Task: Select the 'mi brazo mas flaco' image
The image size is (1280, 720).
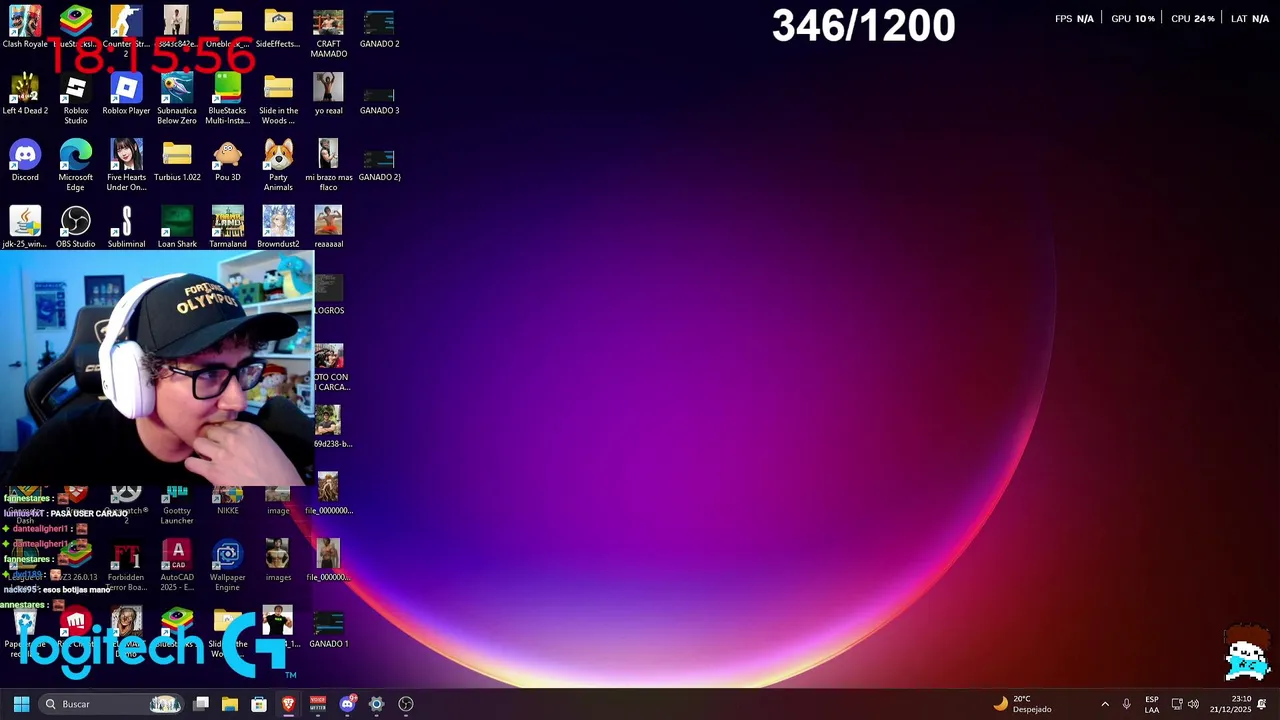Action: [x=328, y=166]
